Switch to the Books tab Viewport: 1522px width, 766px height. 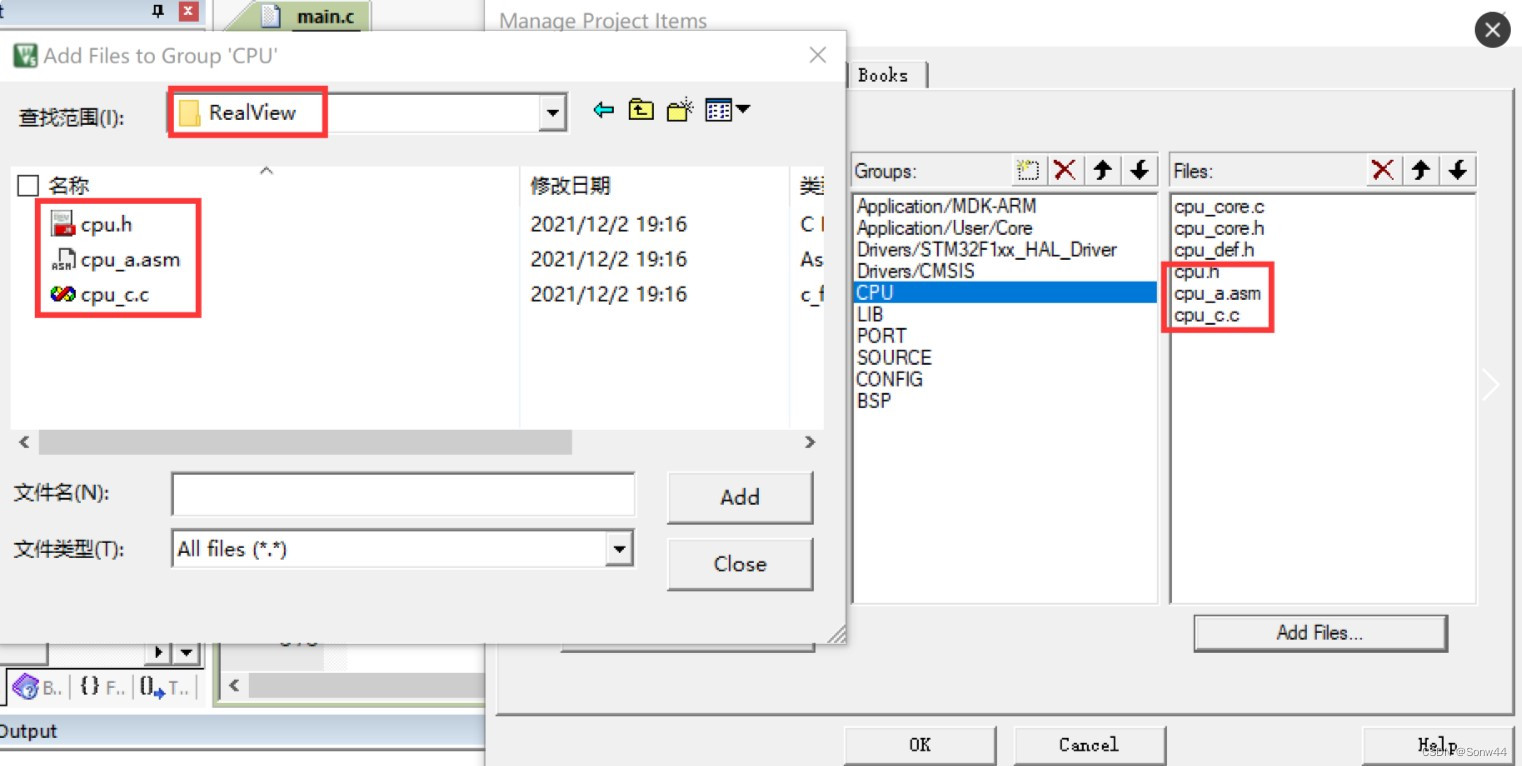(884, 75)
